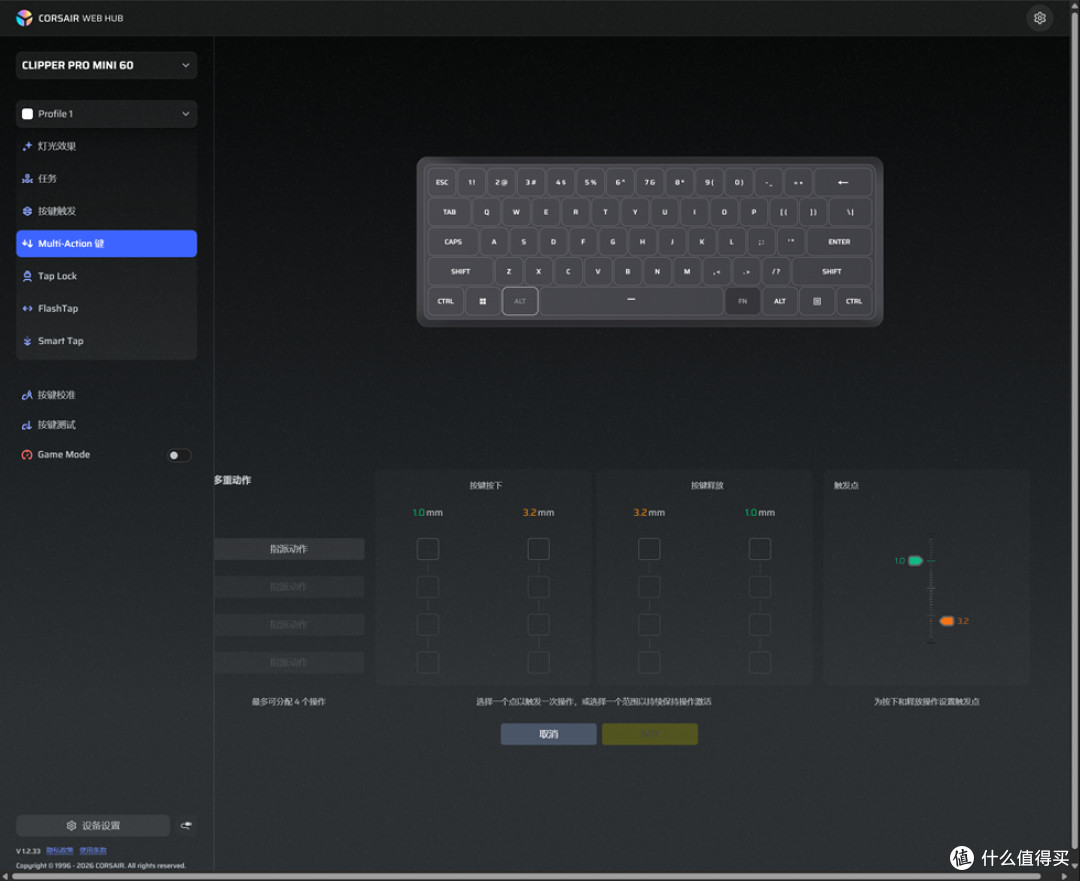The image size is (1080, 881).
Task: Check the top box under release 3.2 mm
Action: pos(649,549)
